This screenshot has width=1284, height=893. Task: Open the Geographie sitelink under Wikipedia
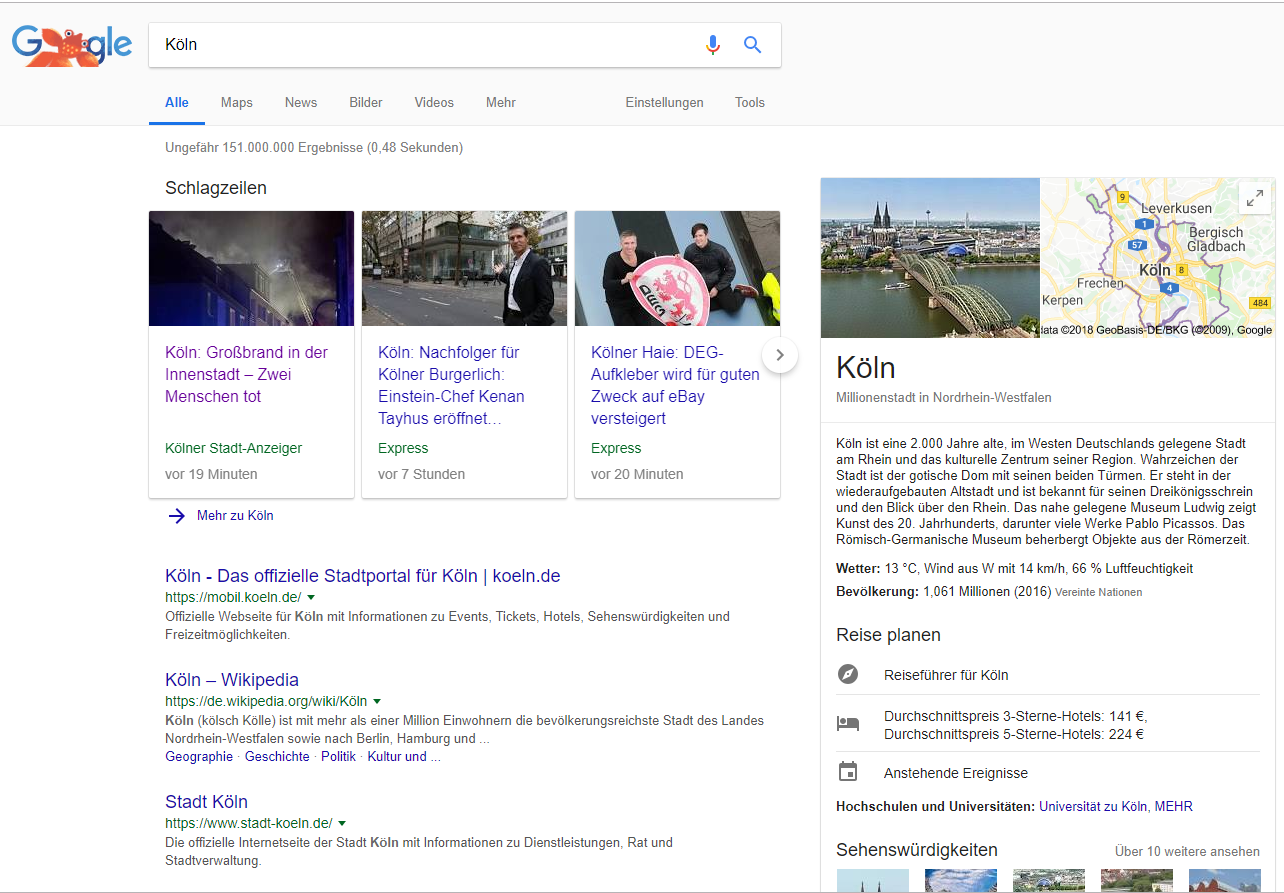click(199, 757)
